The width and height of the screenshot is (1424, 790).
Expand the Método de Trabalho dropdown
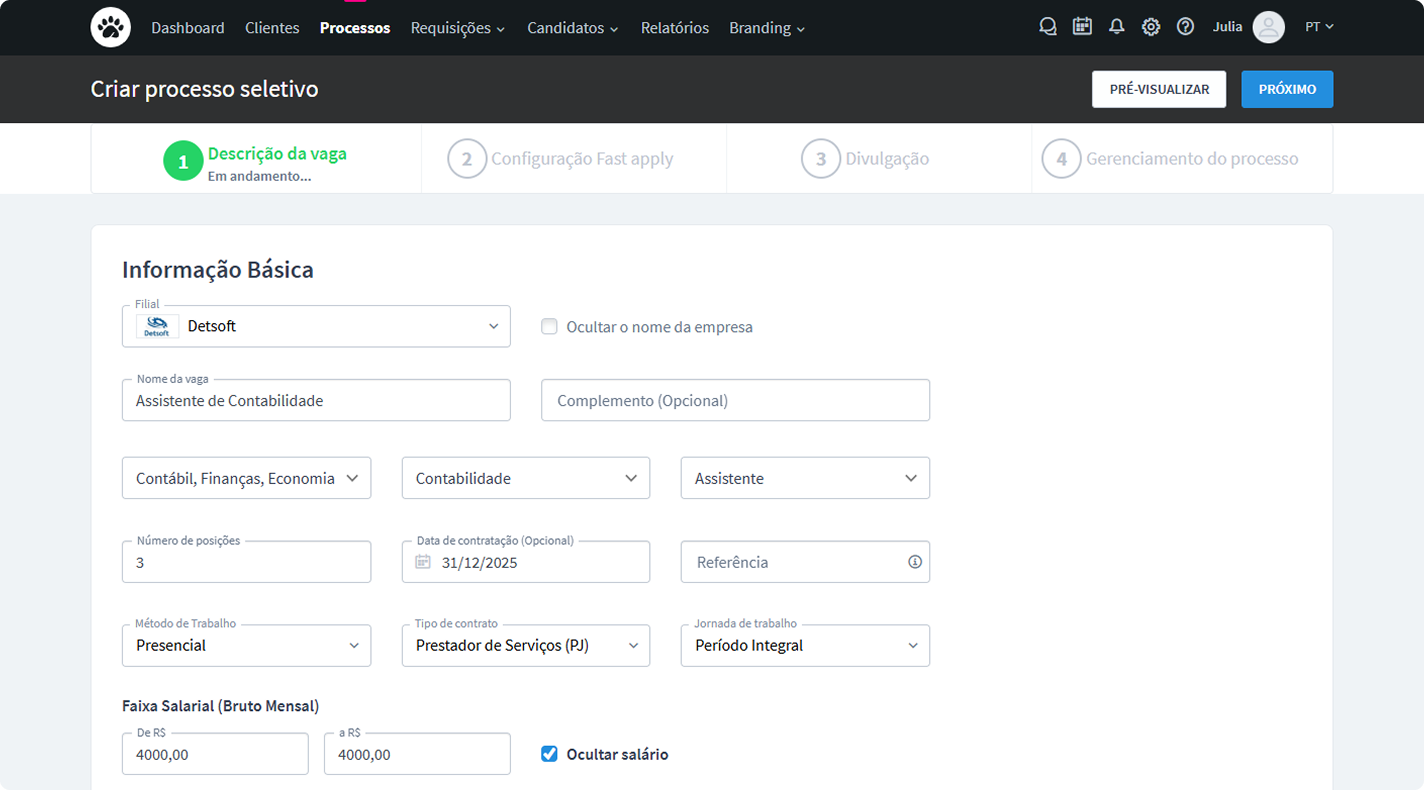(246, 646)
